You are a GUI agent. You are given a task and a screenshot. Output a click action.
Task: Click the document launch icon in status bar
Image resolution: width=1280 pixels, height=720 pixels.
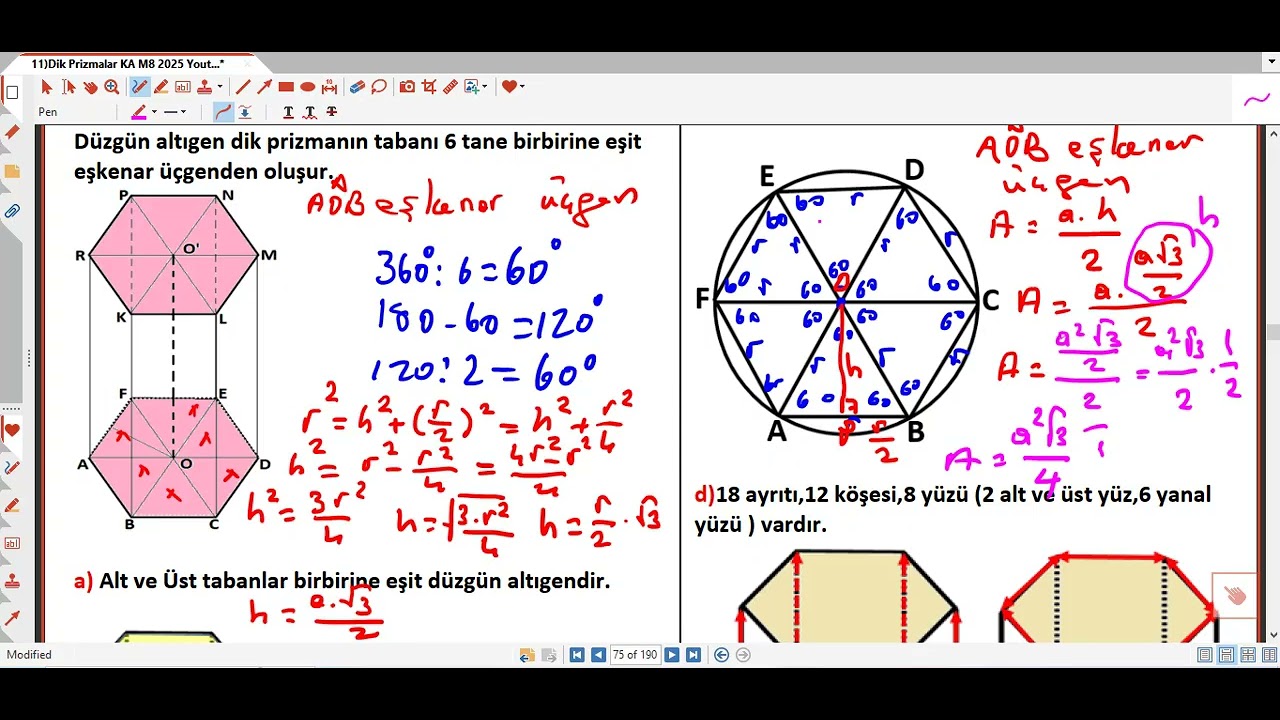pos(527,655)
